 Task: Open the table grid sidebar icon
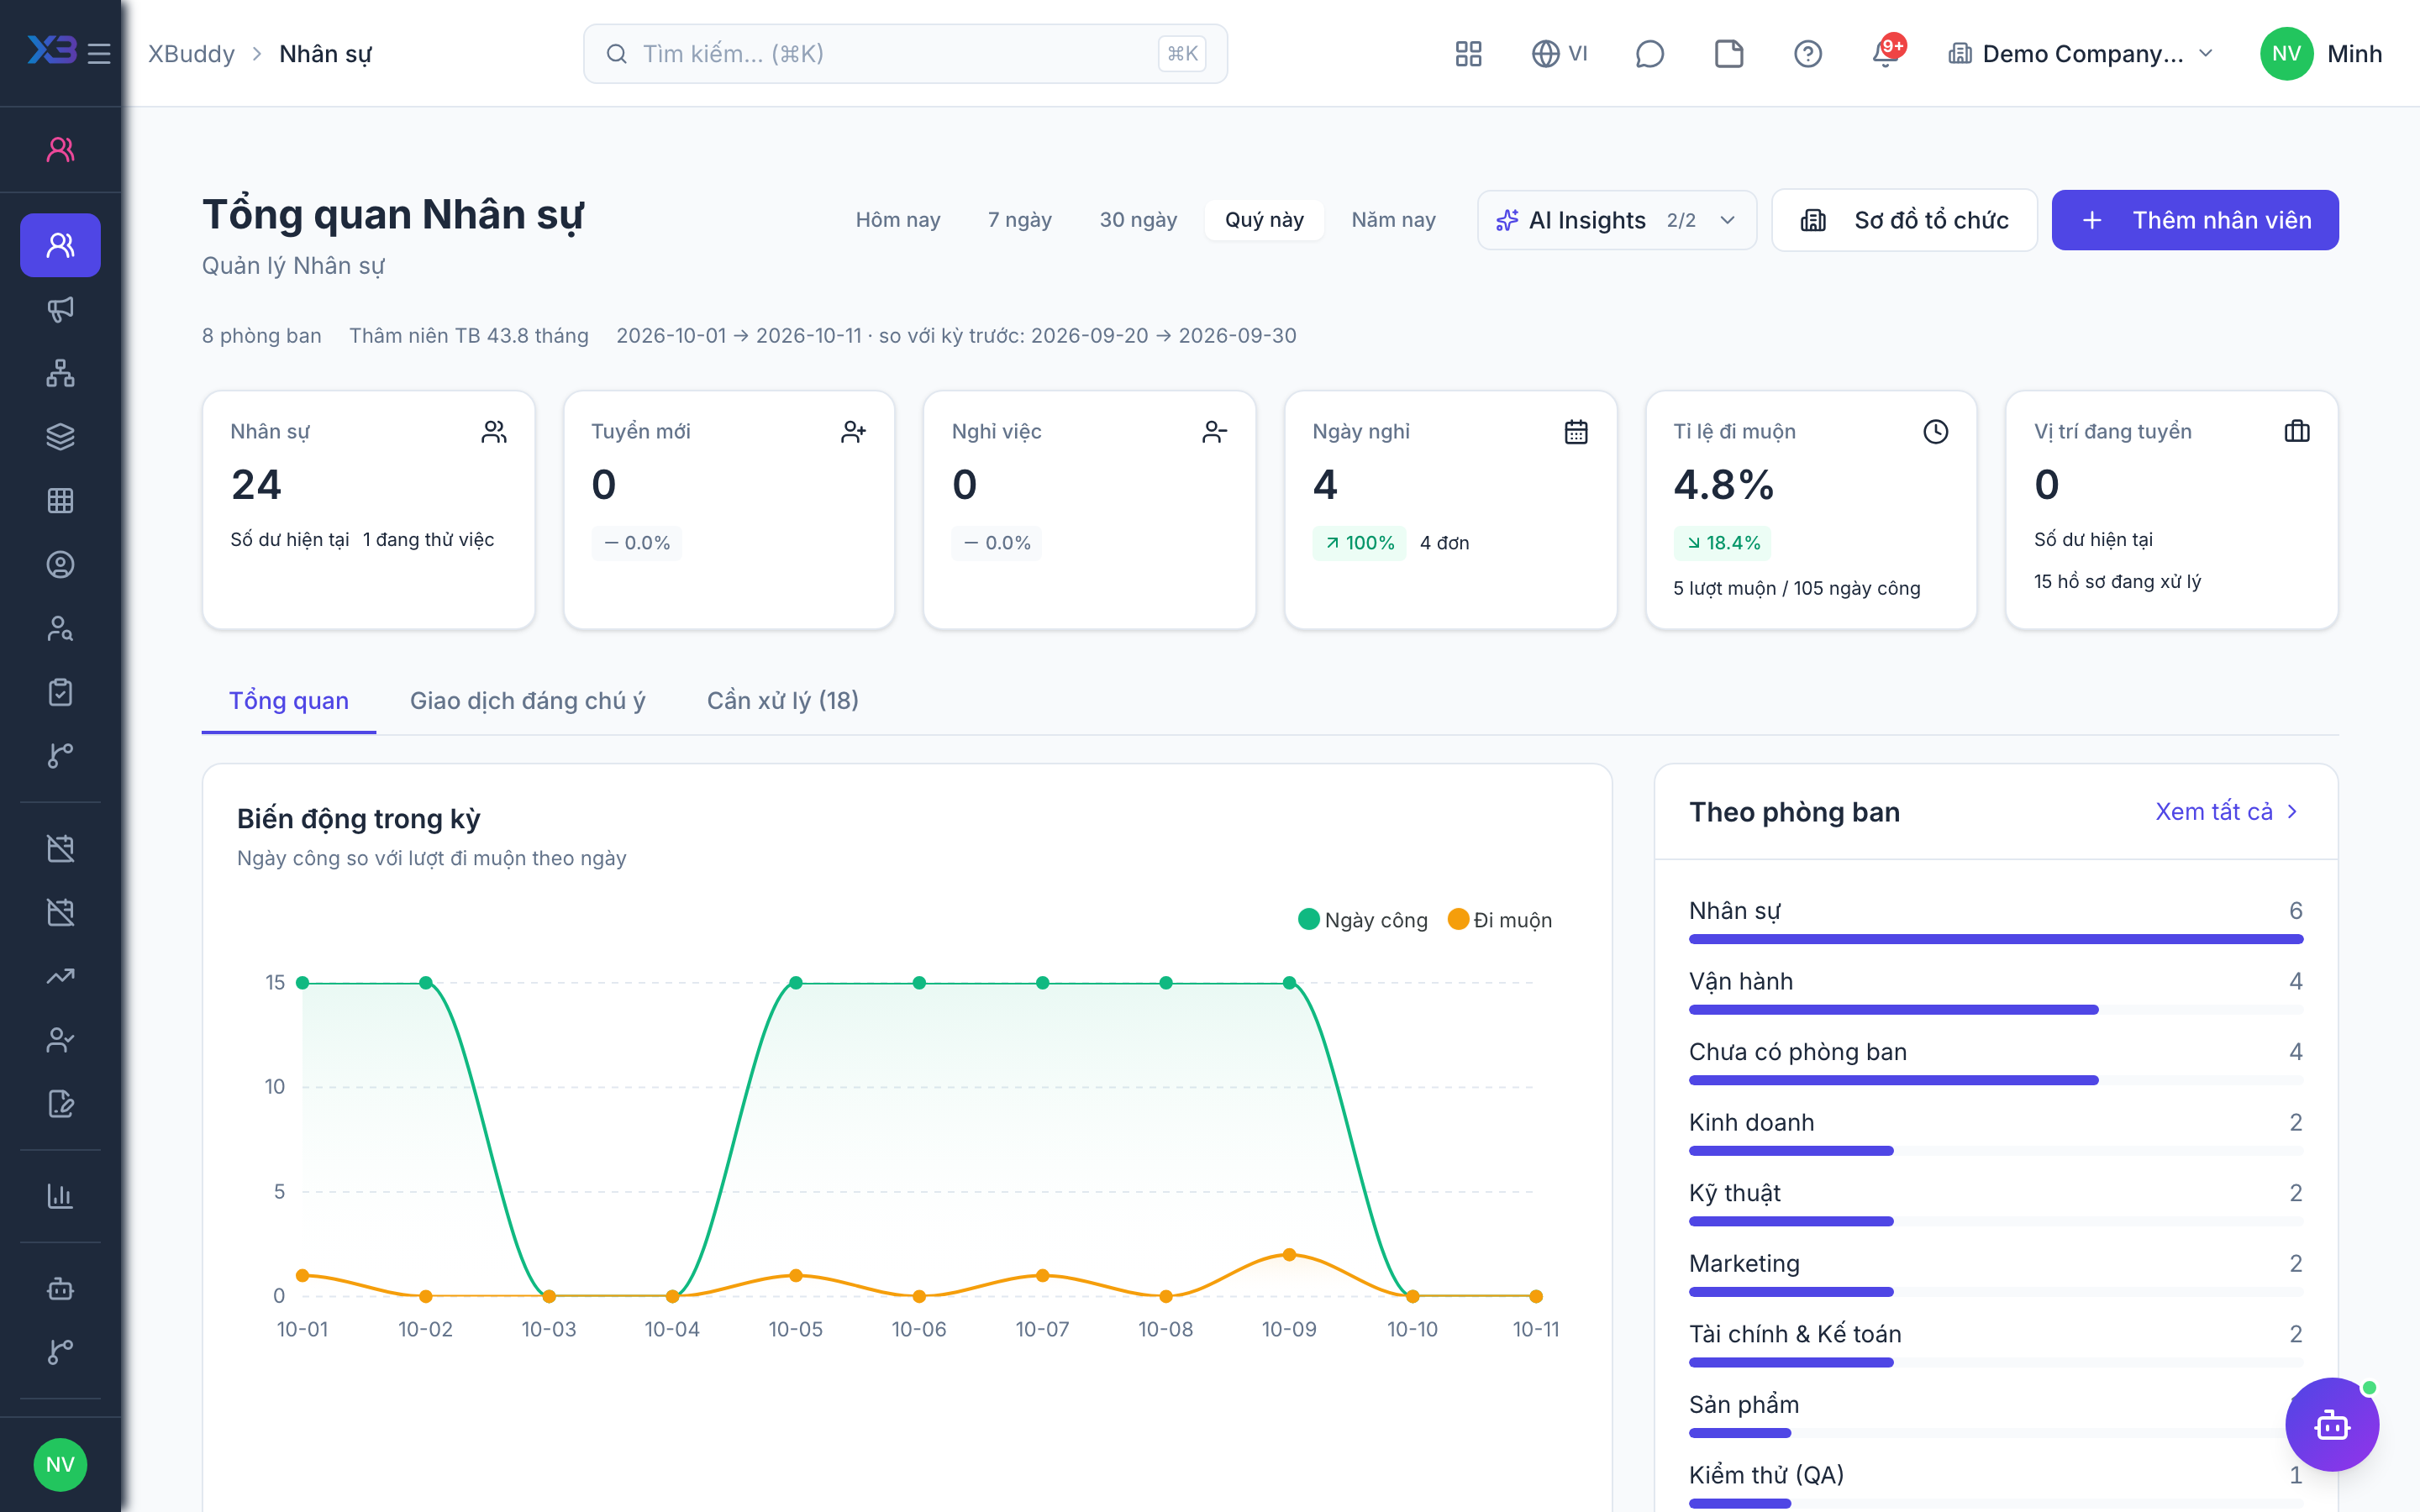[60, 501]
